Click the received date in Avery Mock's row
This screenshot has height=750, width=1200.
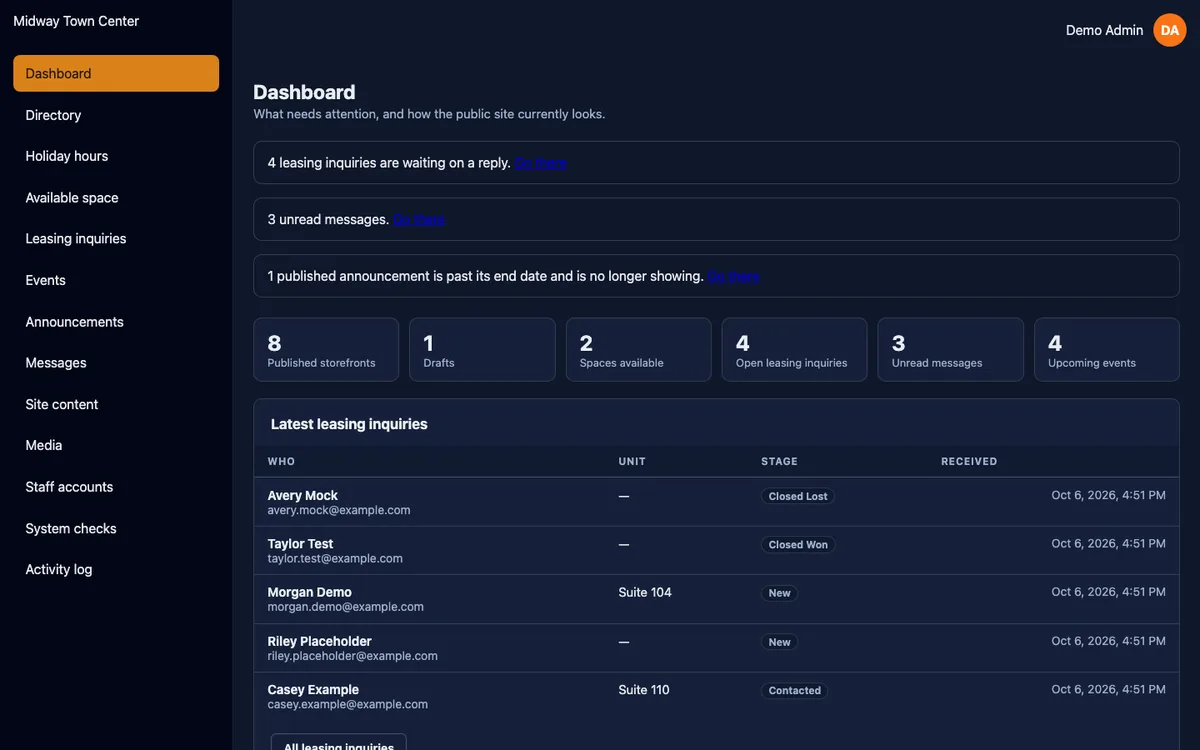click(x=1108, y=495)
